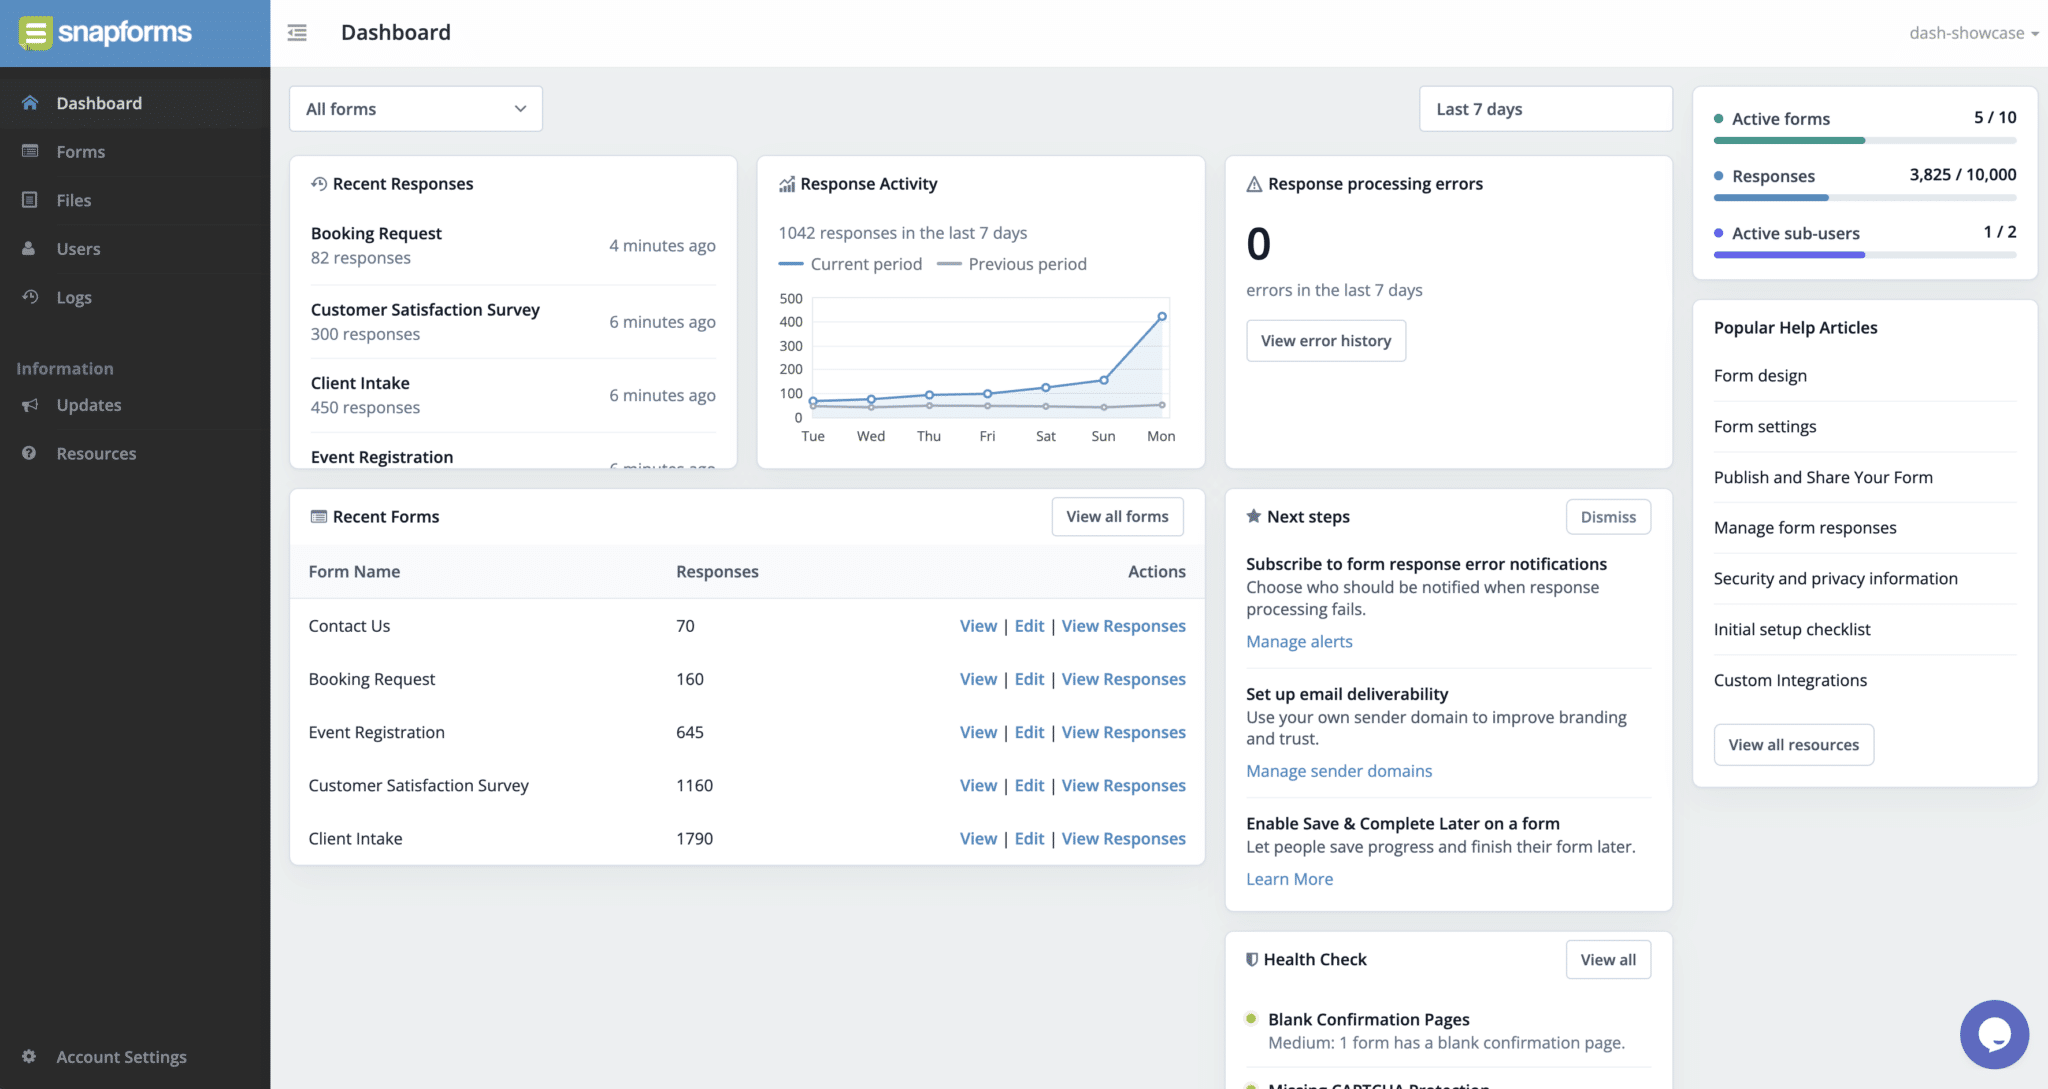Collapse sidebar with the hamburger menu icon
This screenshot has height=1089, width=2048.
pos(297,33)
